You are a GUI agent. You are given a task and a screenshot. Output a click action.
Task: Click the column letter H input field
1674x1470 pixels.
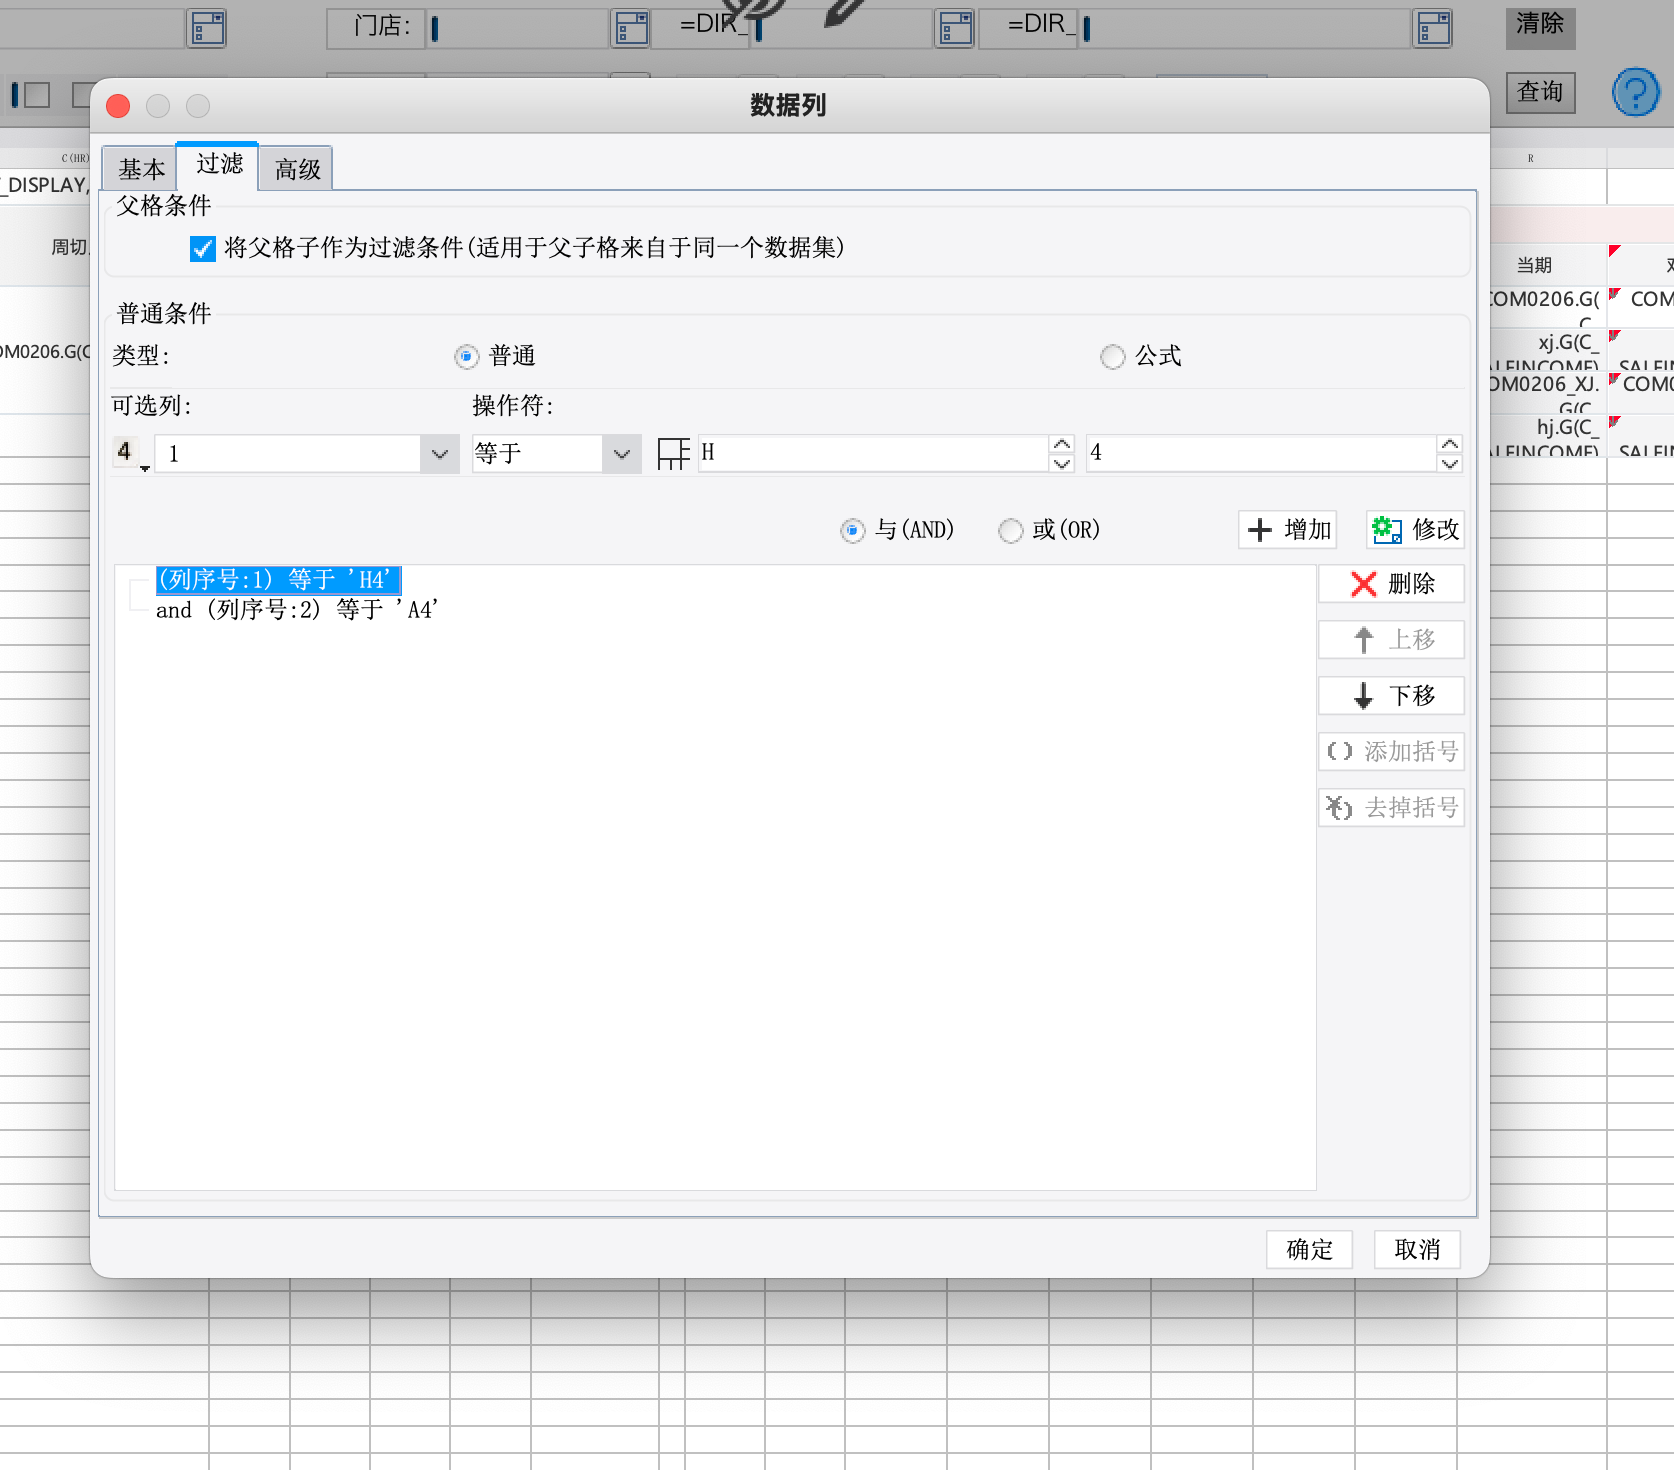click(x=872, y=453)
